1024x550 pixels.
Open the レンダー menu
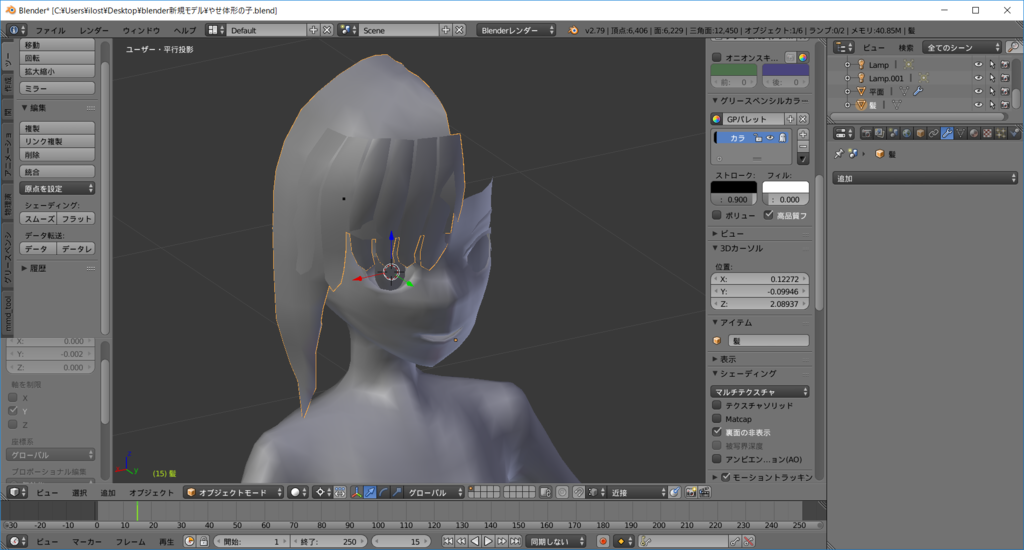[x=94, y=31]
